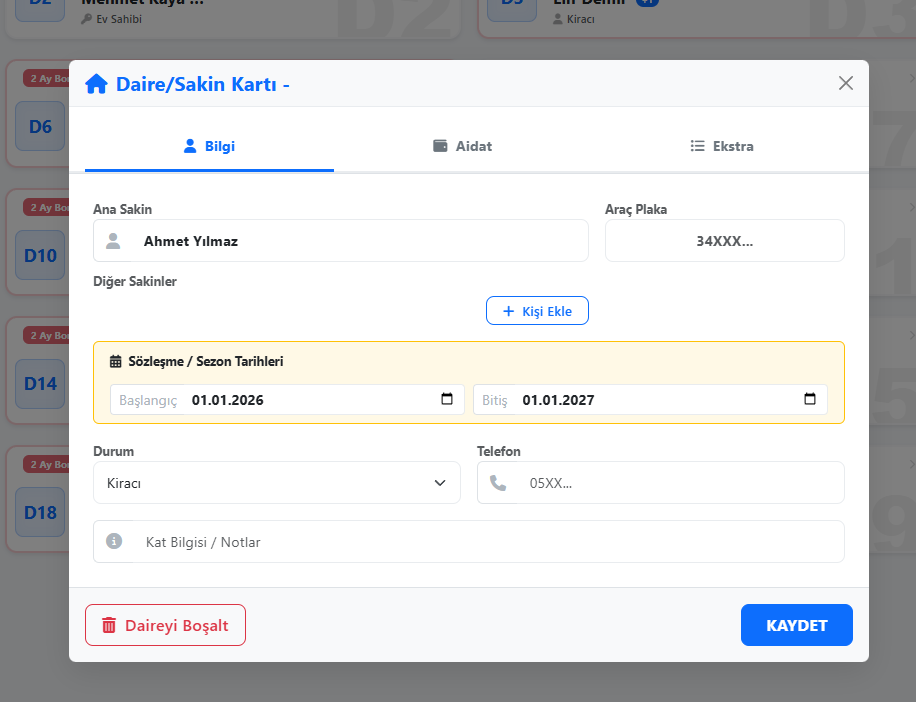Click the person icon beside Ahmet Yılmaz
Image resolution: width=916 pixels, height=702 pixels.
113,241
